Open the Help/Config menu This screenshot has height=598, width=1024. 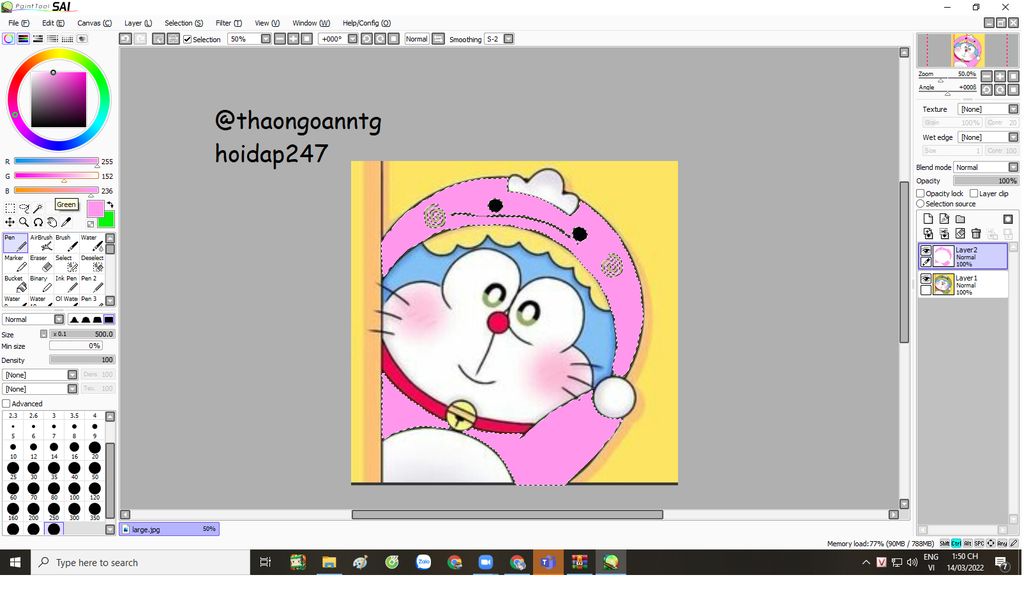click(366, 23)
